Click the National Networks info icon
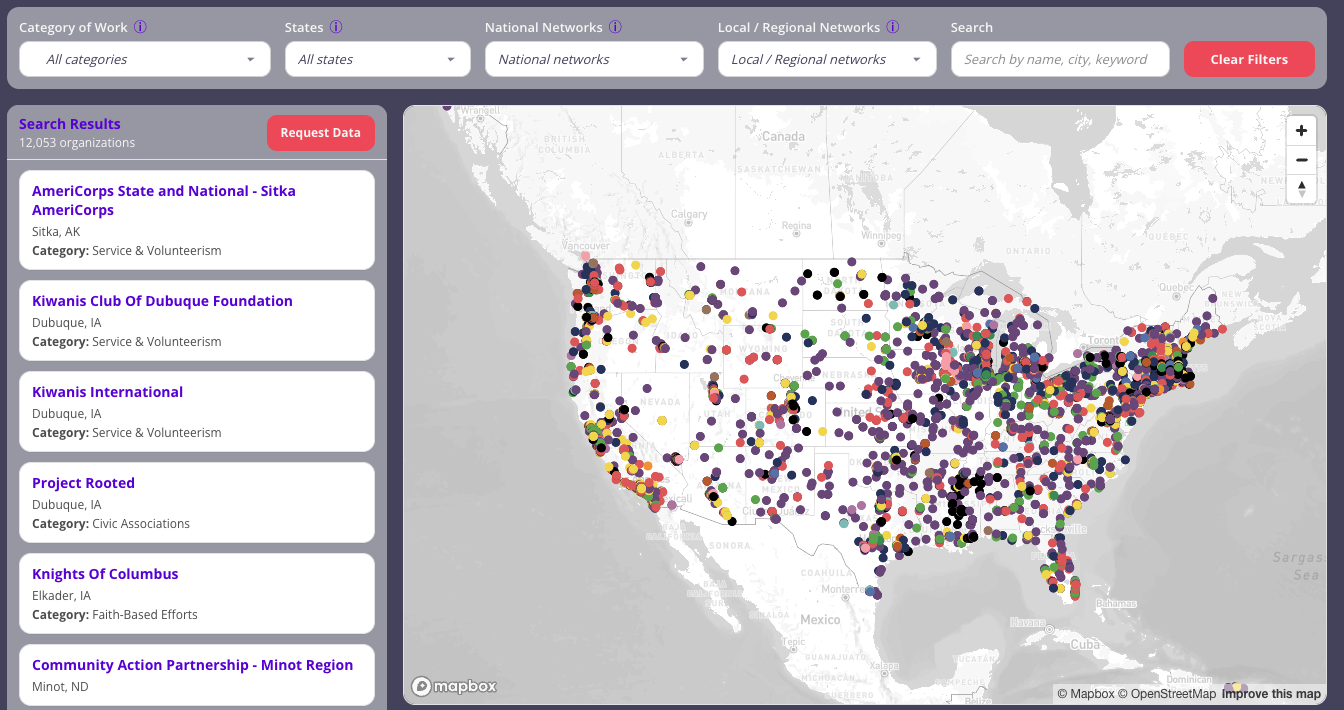This screenshot has width=1344, height=710. (x=616, y=28)
